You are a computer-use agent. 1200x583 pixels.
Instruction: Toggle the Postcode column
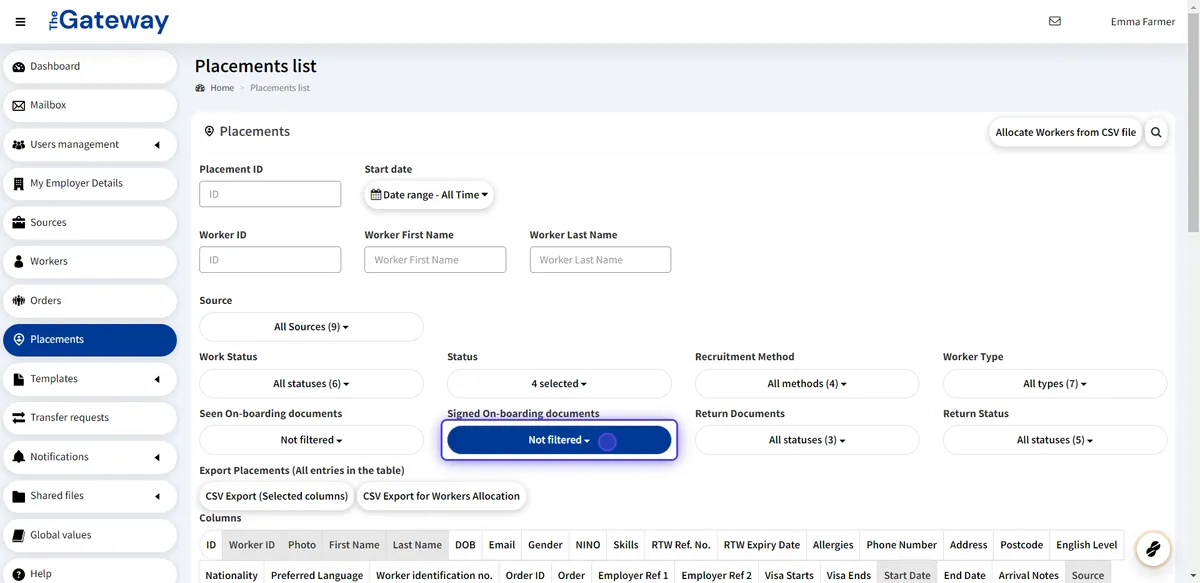tap(1022, 545)
